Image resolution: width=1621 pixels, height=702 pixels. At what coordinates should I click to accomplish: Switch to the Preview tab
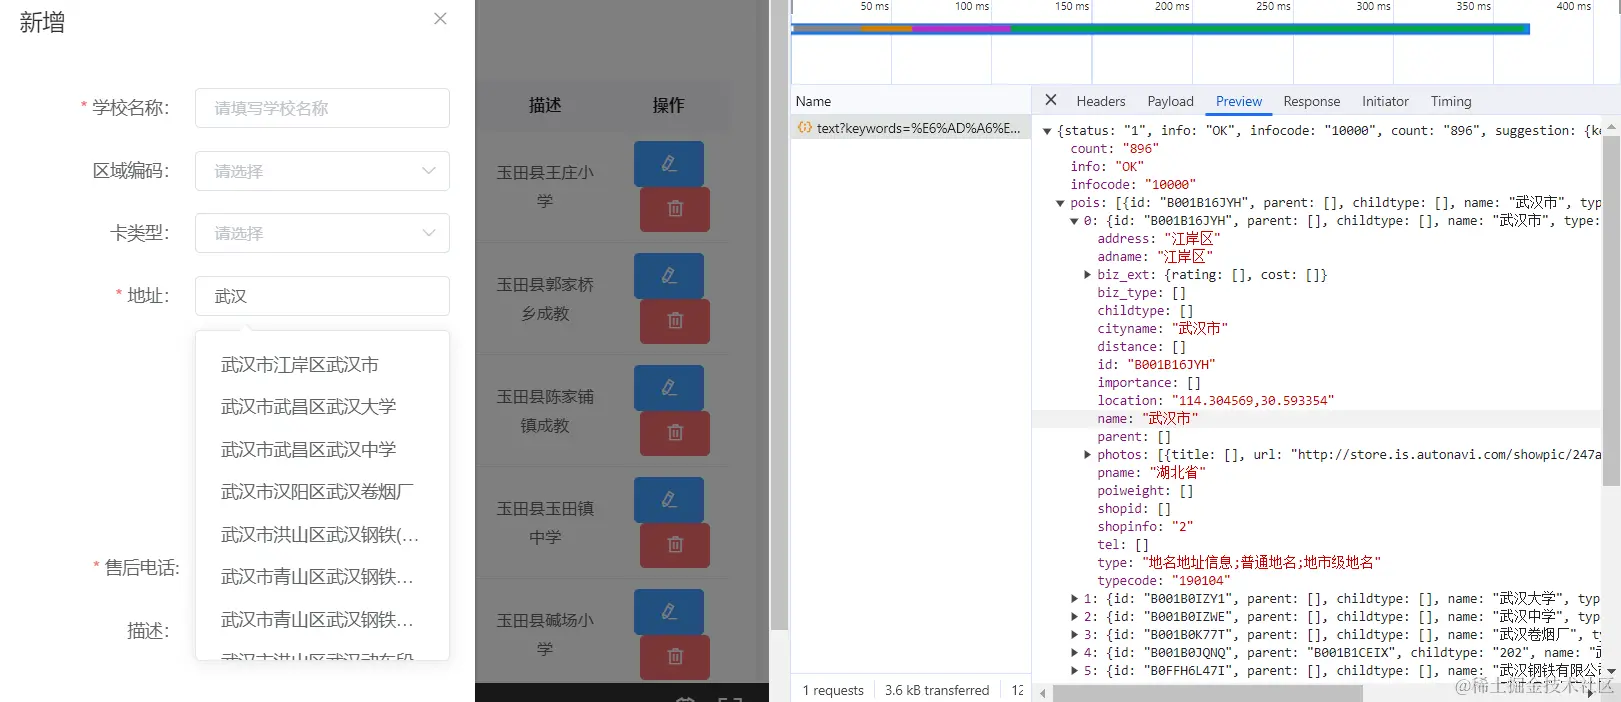click(x=1239, y=101)
